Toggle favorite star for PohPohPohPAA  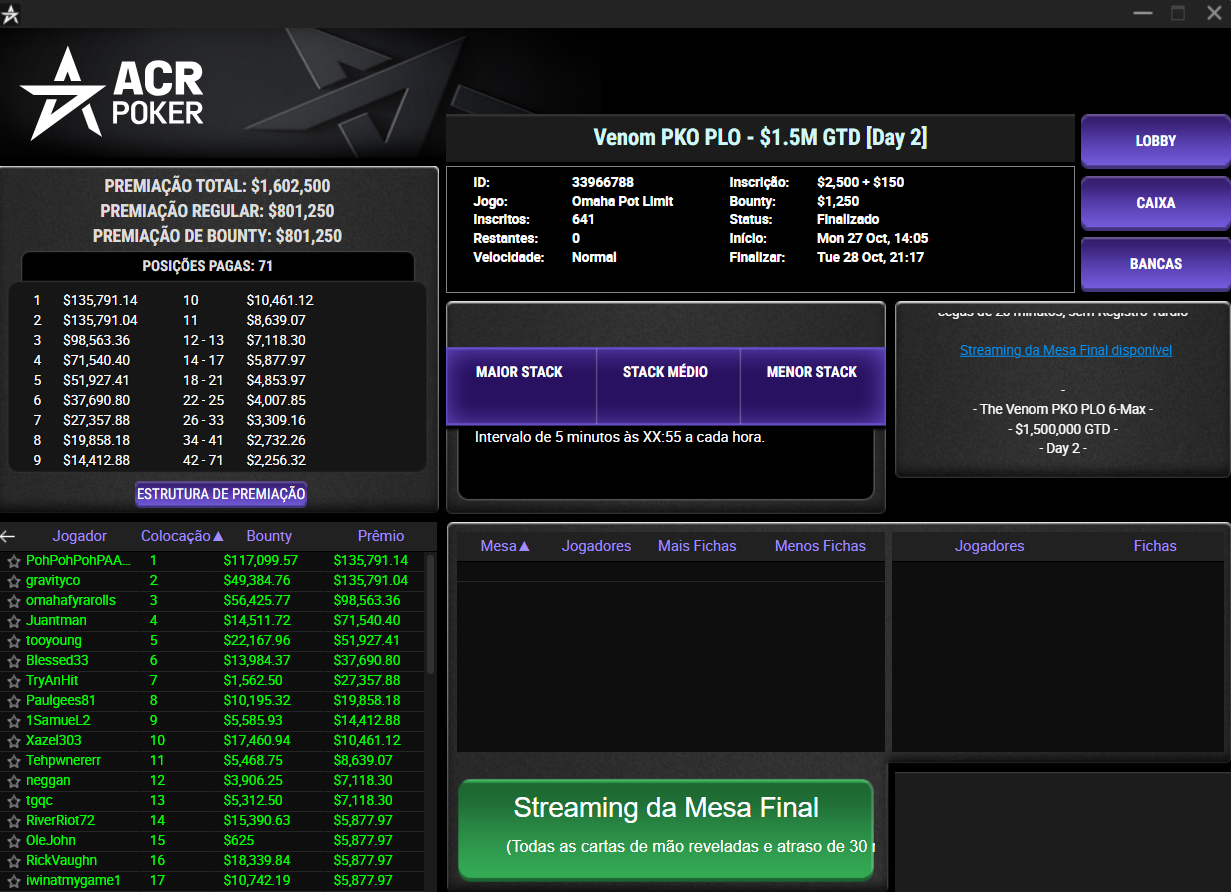pyautogui.click(x=13, y=560)
